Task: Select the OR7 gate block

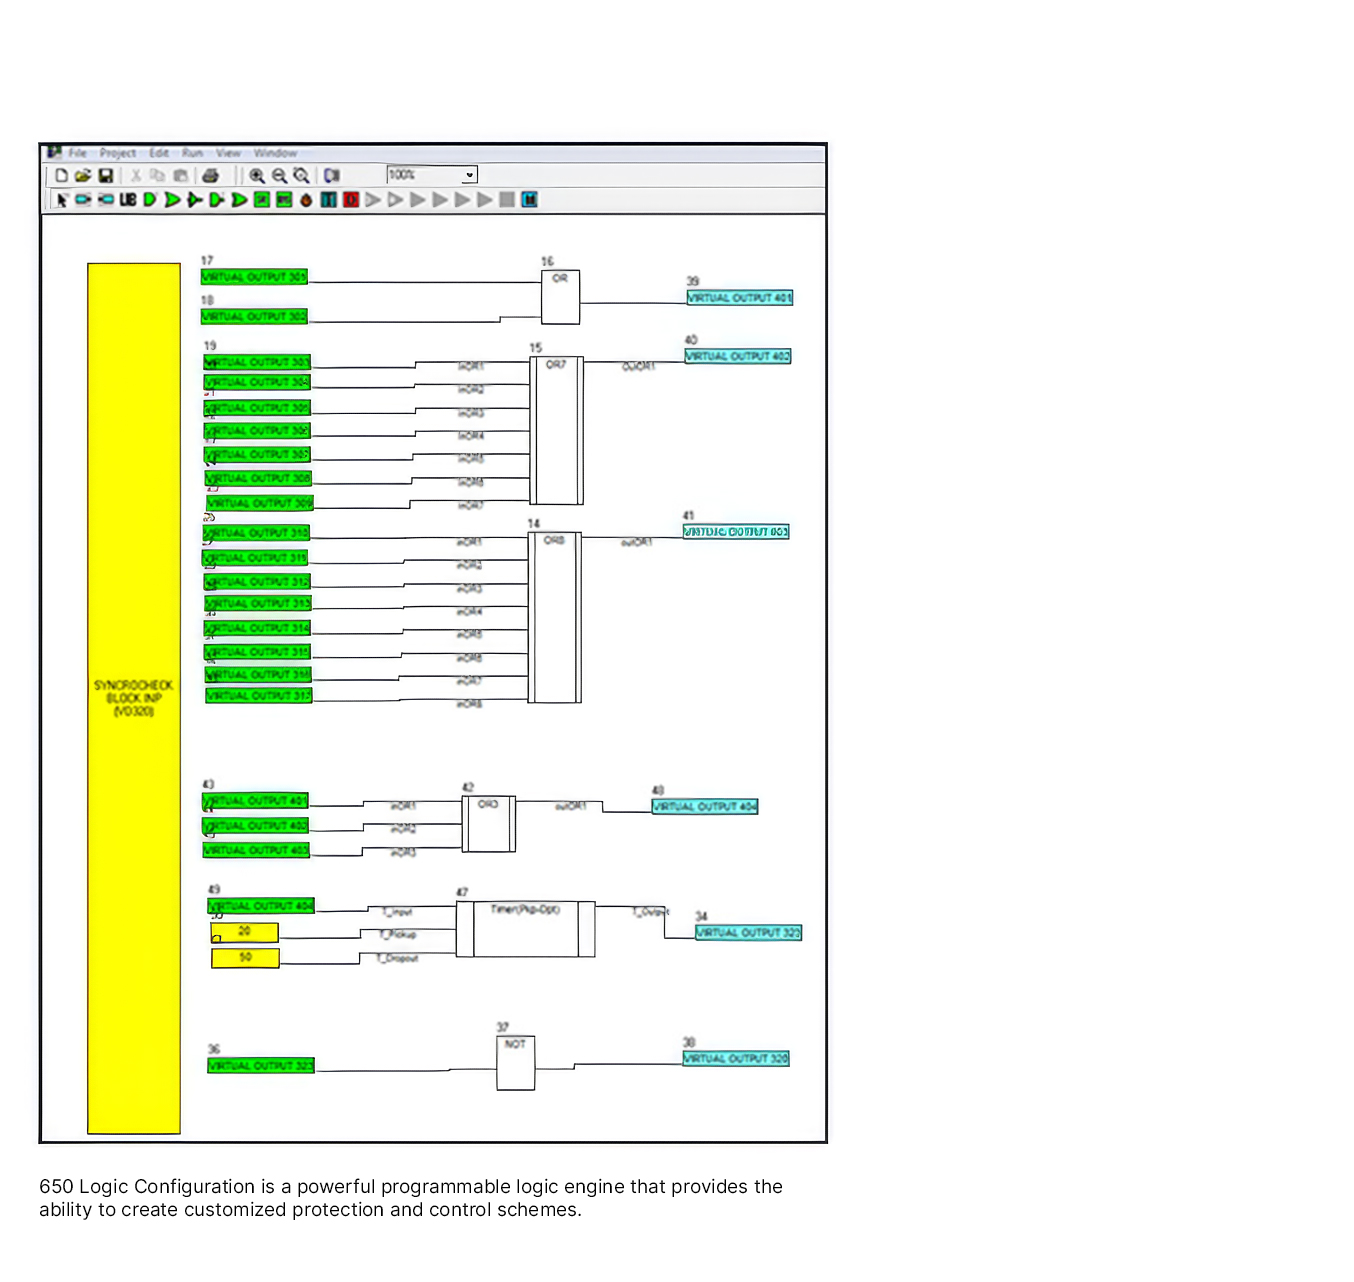Action: [556, 431]
